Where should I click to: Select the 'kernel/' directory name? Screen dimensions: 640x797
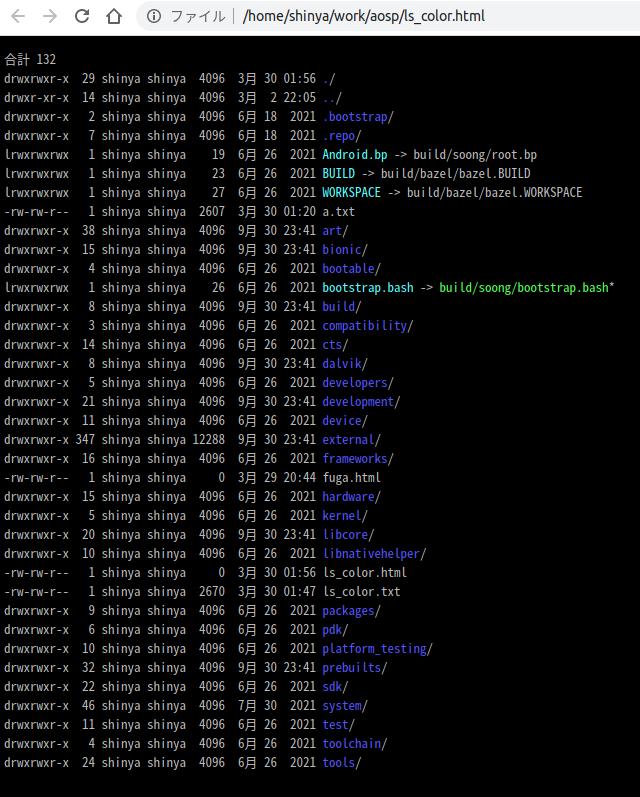point(345,515)
